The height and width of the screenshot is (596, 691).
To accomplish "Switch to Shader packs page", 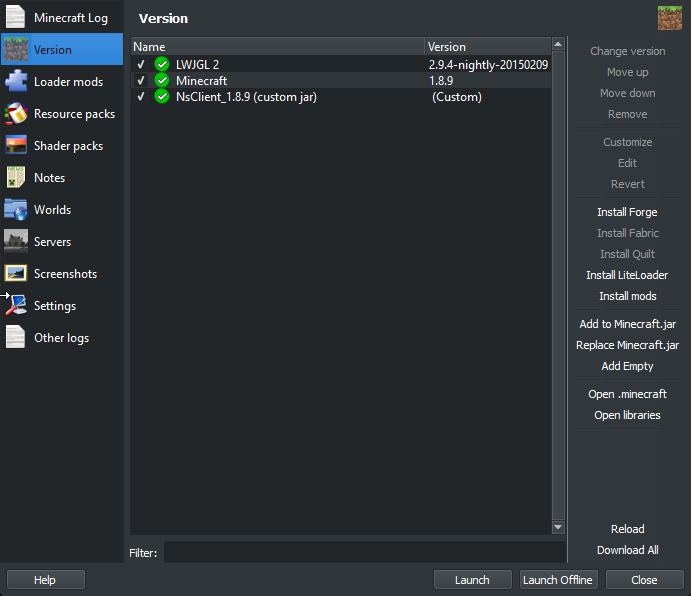I will click(62, 145).
